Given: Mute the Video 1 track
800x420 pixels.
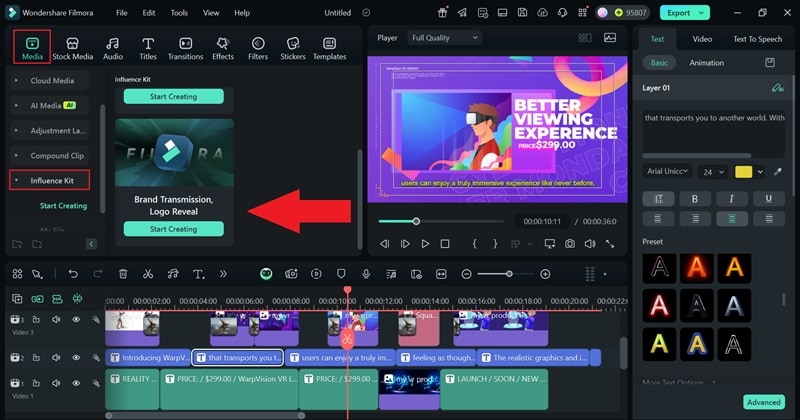Looking at the screenshot, I should point(56,383).
